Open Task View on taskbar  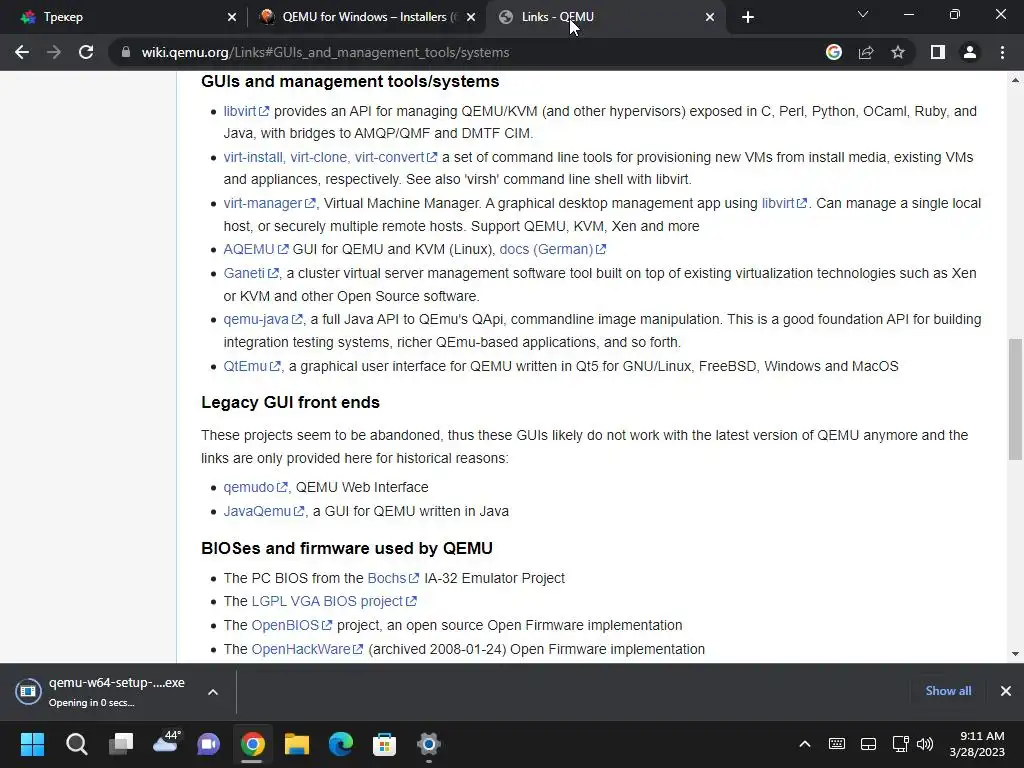121,744
